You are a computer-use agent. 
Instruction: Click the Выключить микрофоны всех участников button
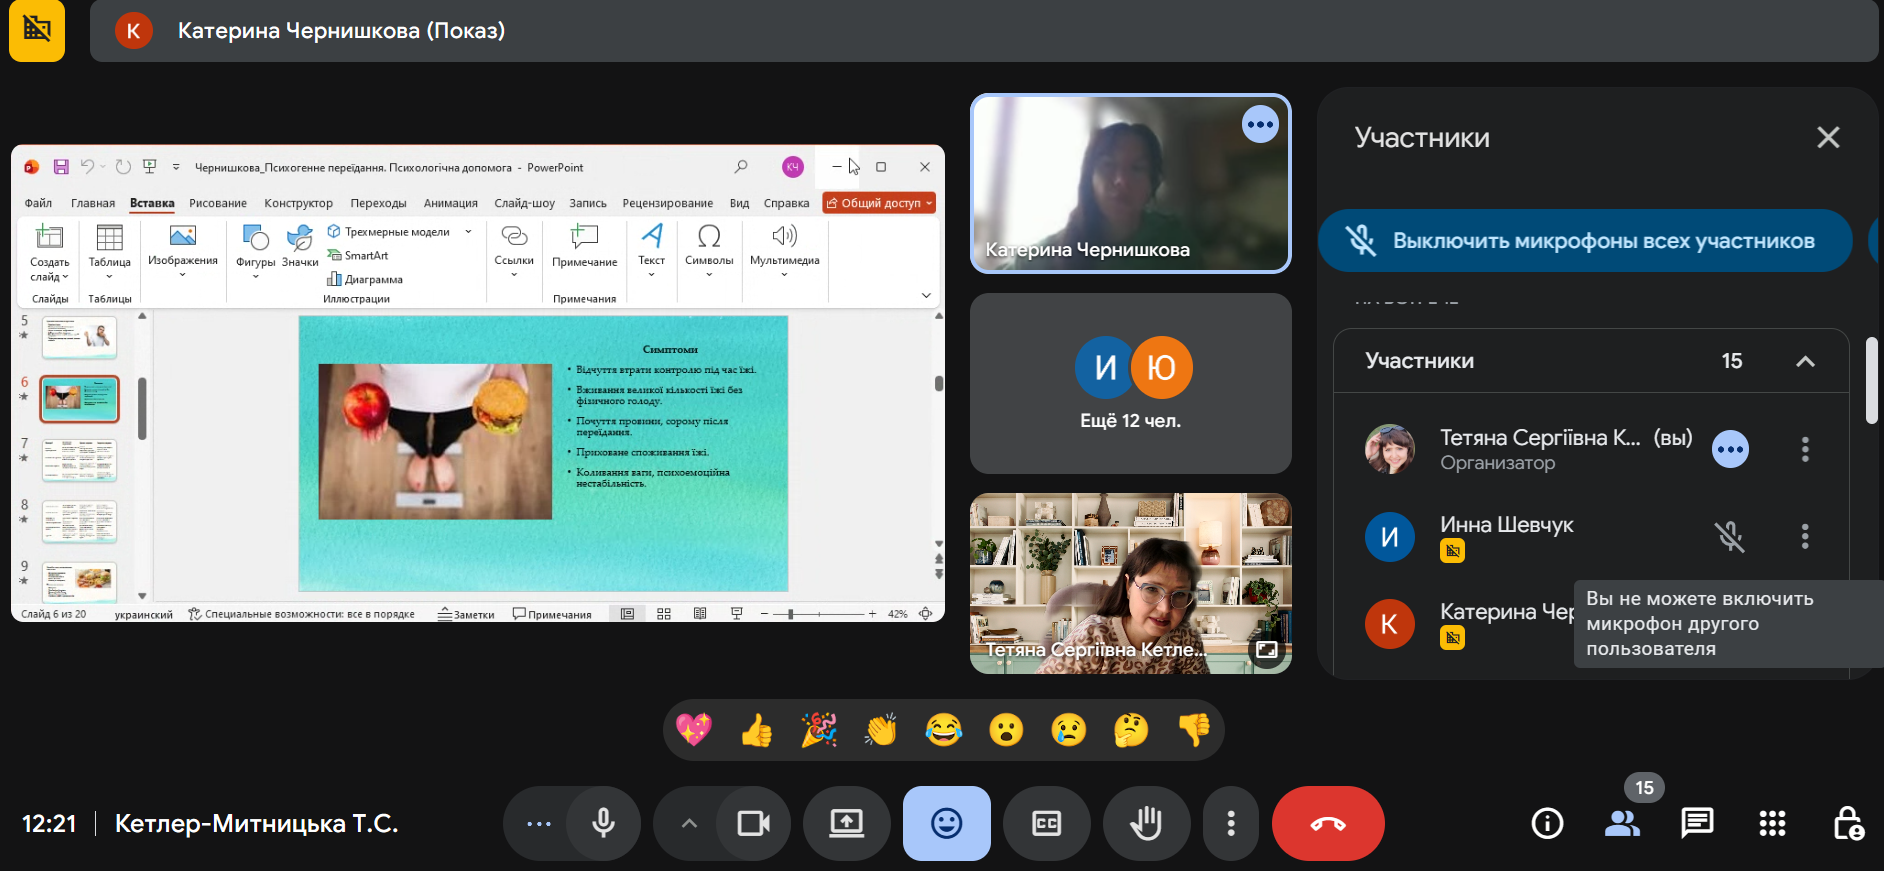click(1585, 241)
